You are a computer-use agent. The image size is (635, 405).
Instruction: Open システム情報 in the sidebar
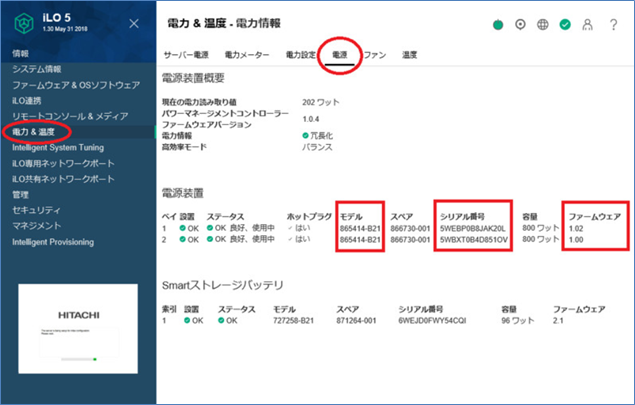pyautogui.click(x=37, y=69)
